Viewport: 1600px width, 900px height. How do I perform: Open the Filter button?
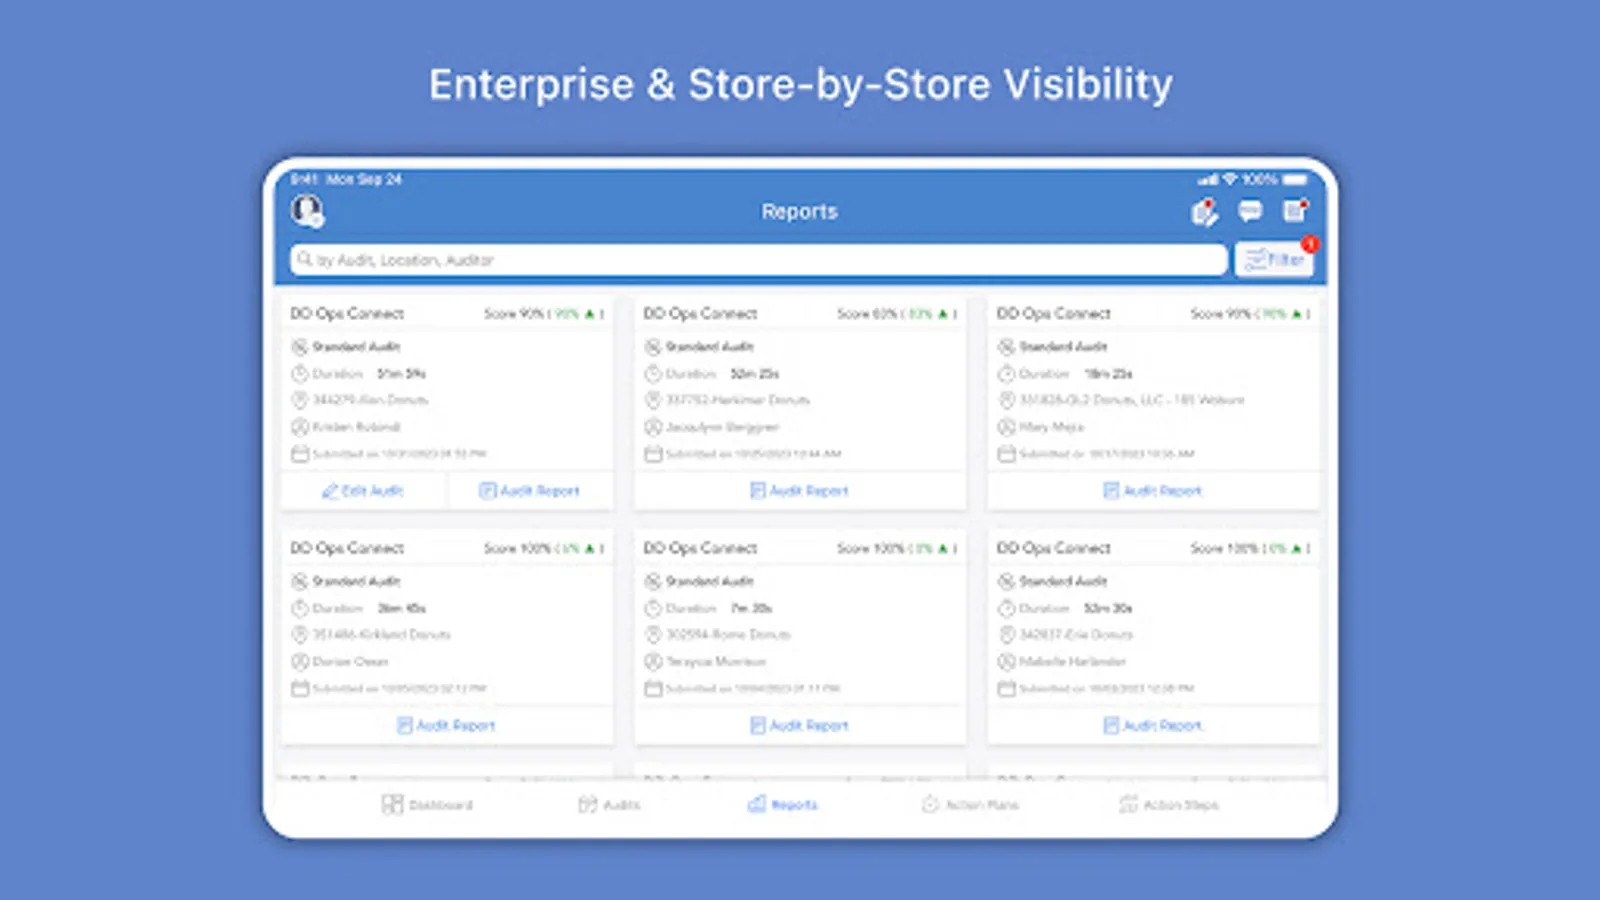point(1274,260)
